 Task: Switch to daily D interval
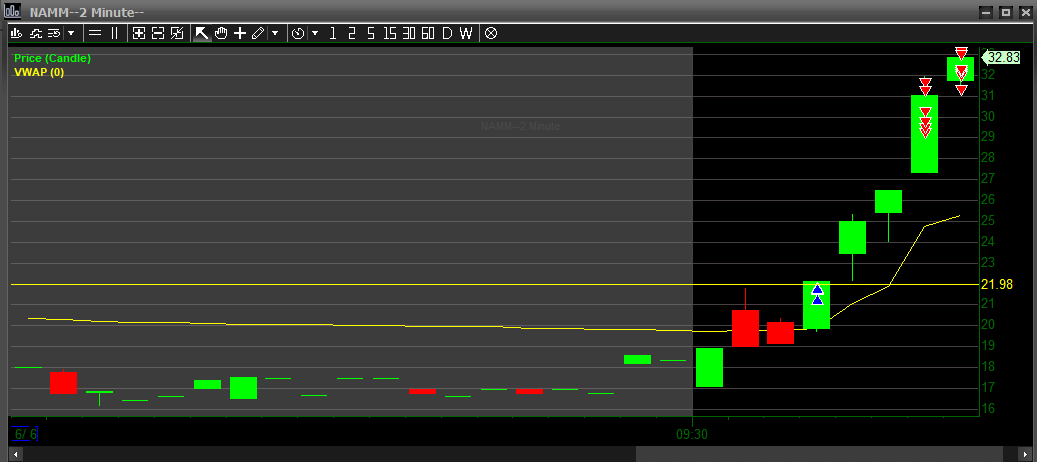click(447, 33)
